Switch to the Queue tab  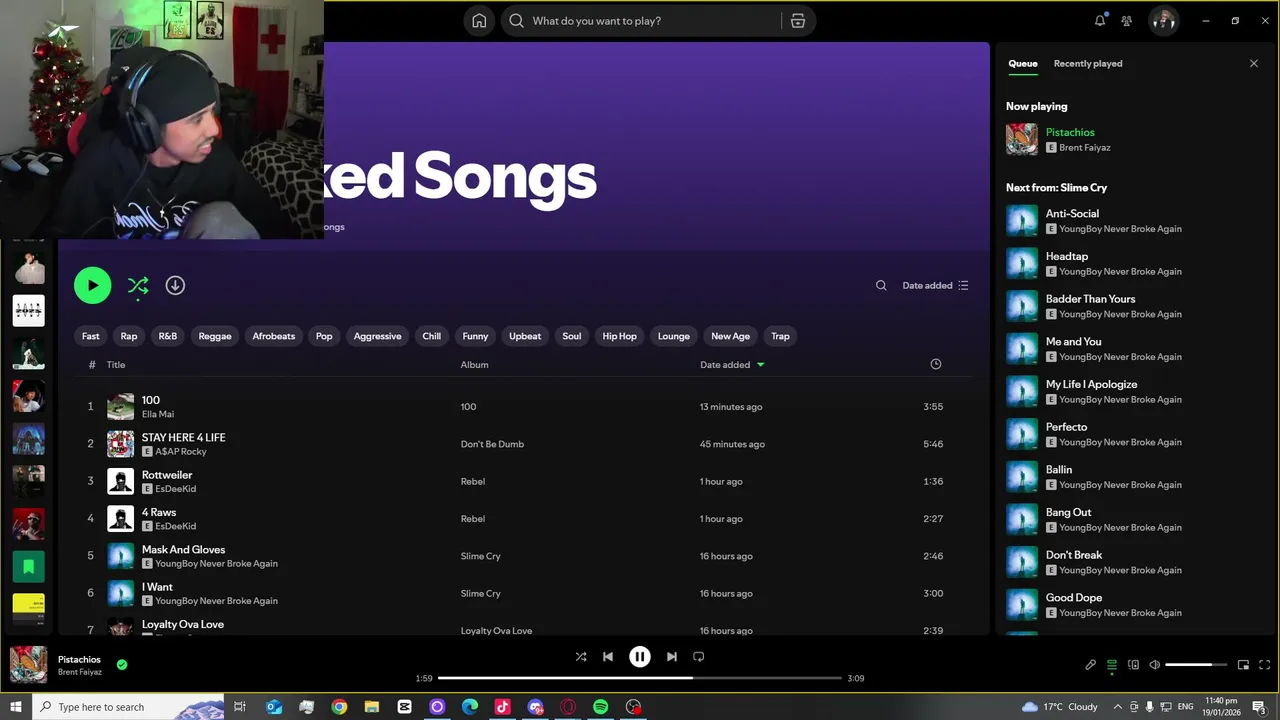click(1023, 64)
